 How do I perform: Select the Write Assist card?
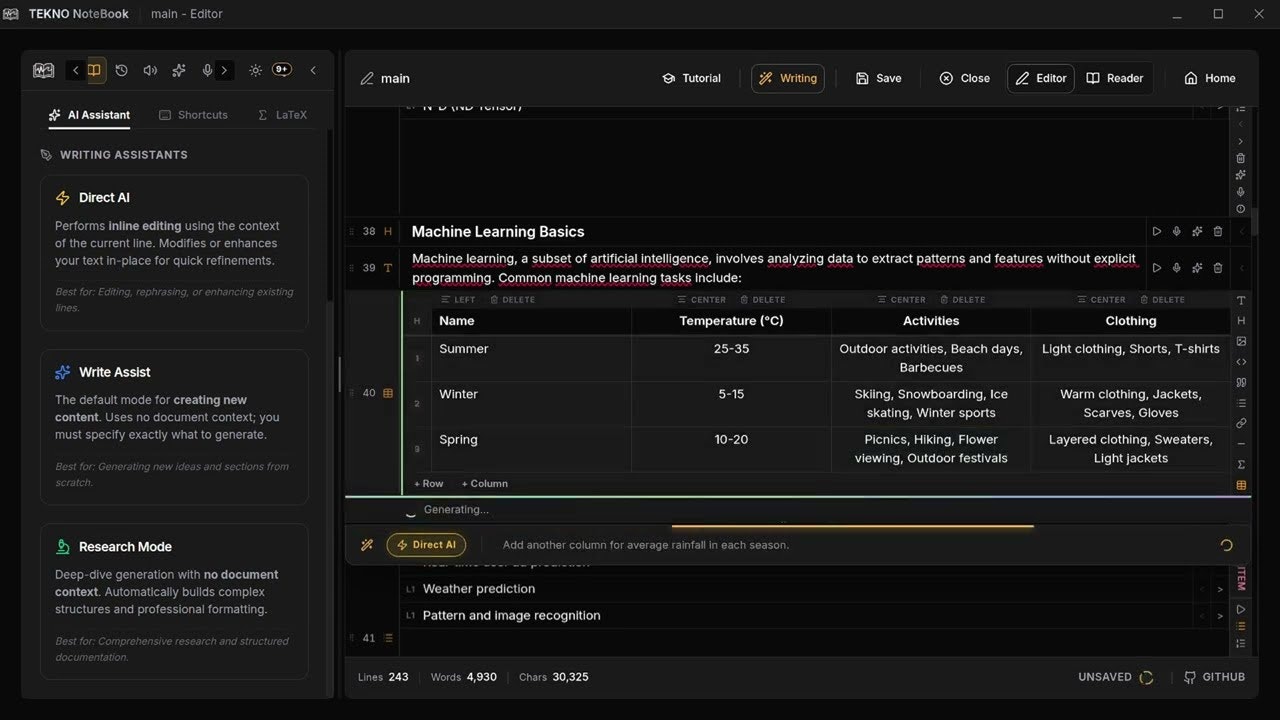[x=174, y=427]
